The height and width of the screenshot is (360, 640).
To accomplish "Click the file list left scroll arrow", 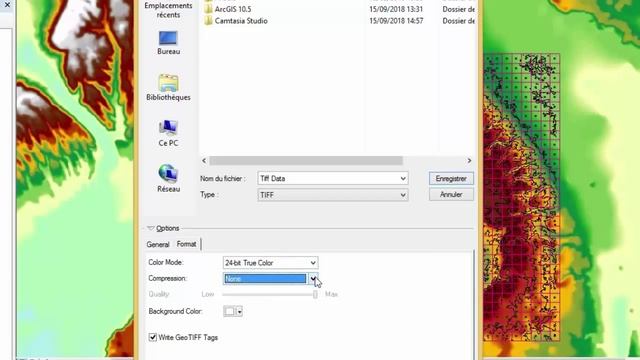I will (x=204, y=161).
